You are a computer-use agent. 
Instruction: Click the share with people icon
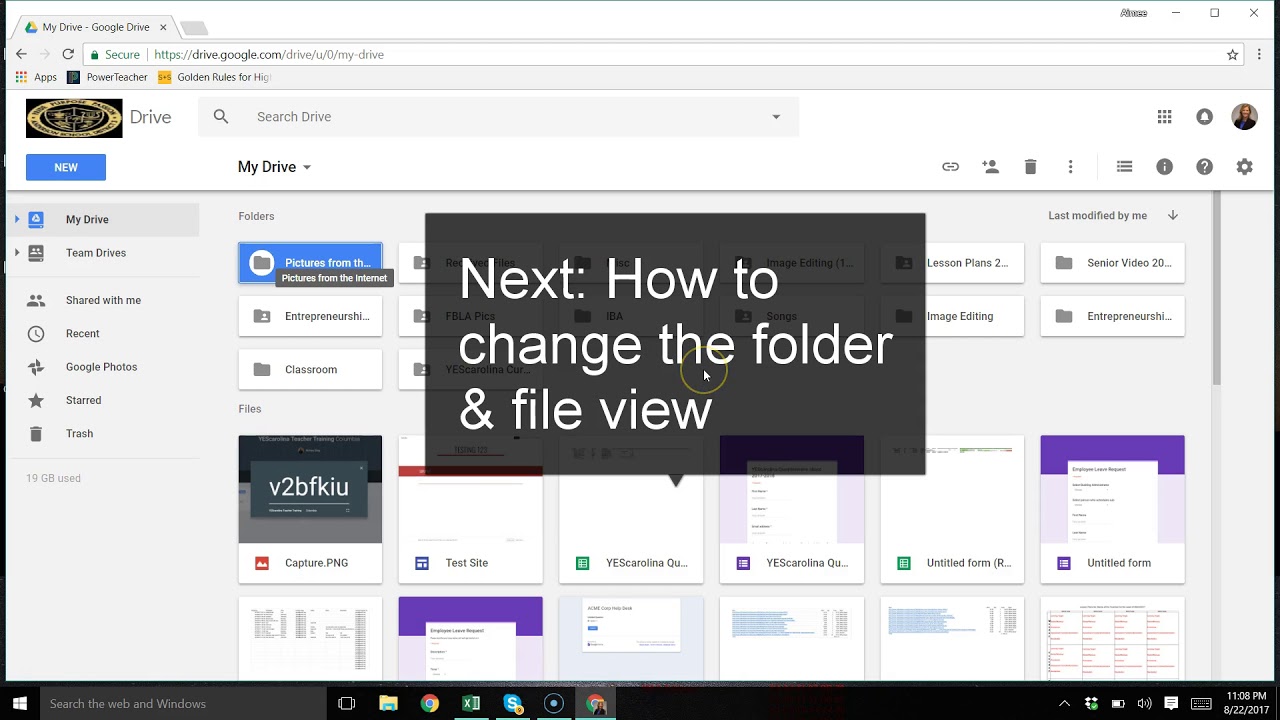[990, 167]
